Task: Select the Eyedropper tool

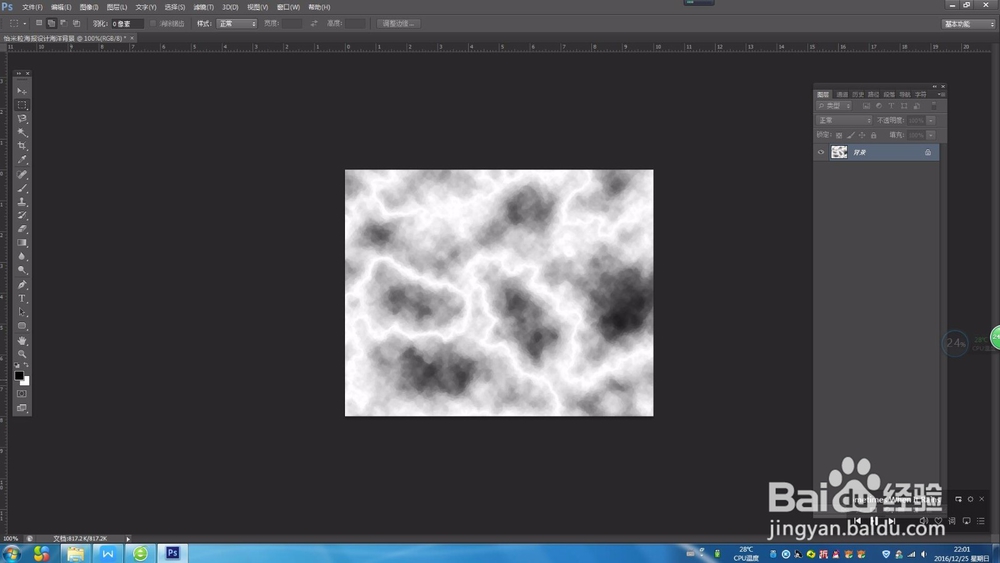Action: click(x=22, y=160)
